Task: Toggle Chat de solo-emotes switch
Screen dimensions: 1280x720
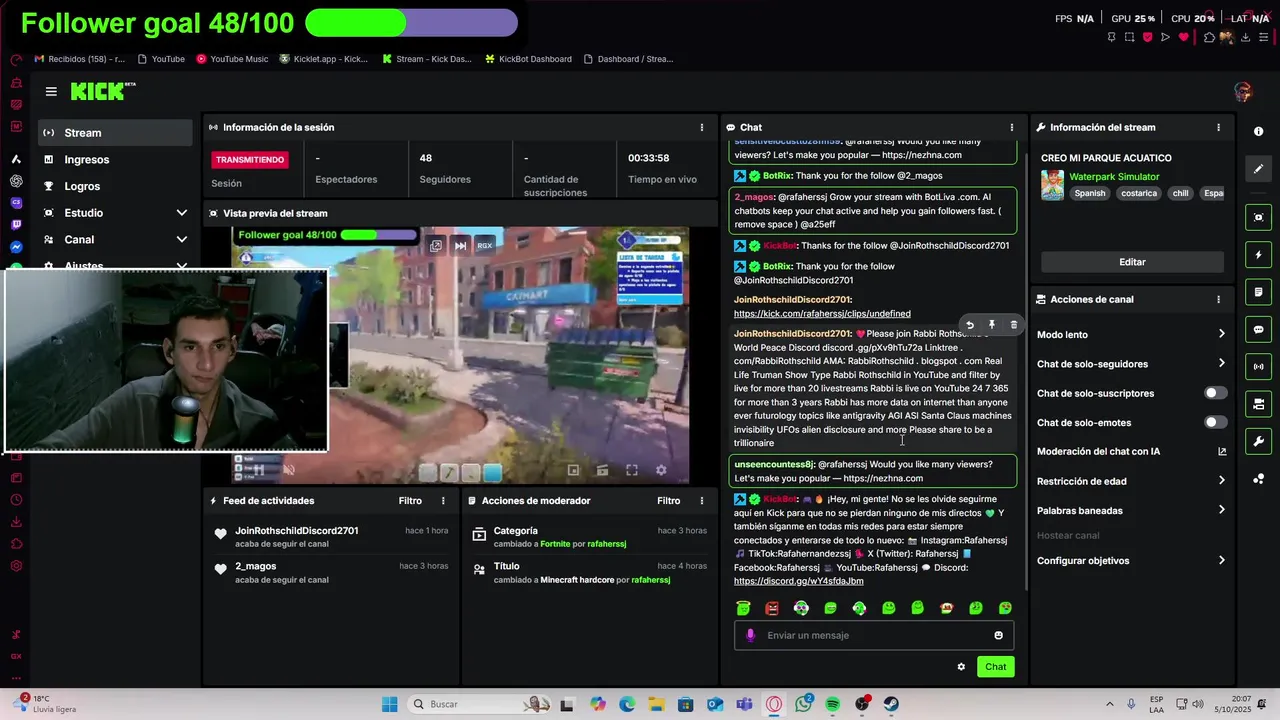Action: [1215, 422]
